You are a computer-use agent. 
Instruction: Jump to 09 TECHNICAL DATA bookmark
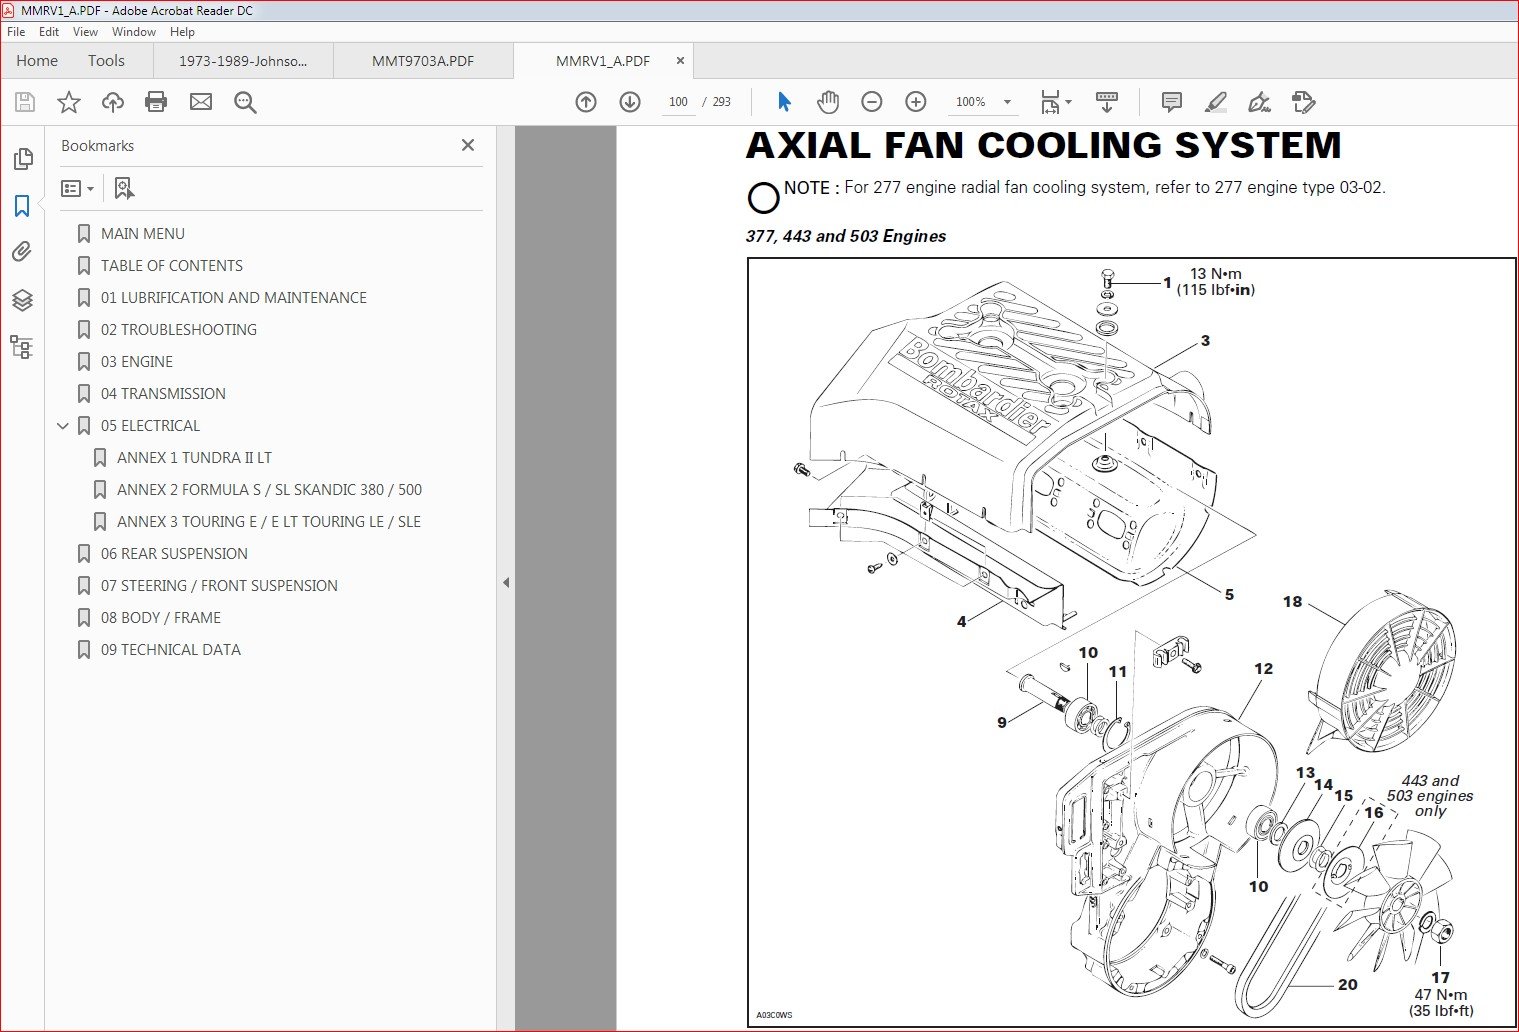point(171,650)
